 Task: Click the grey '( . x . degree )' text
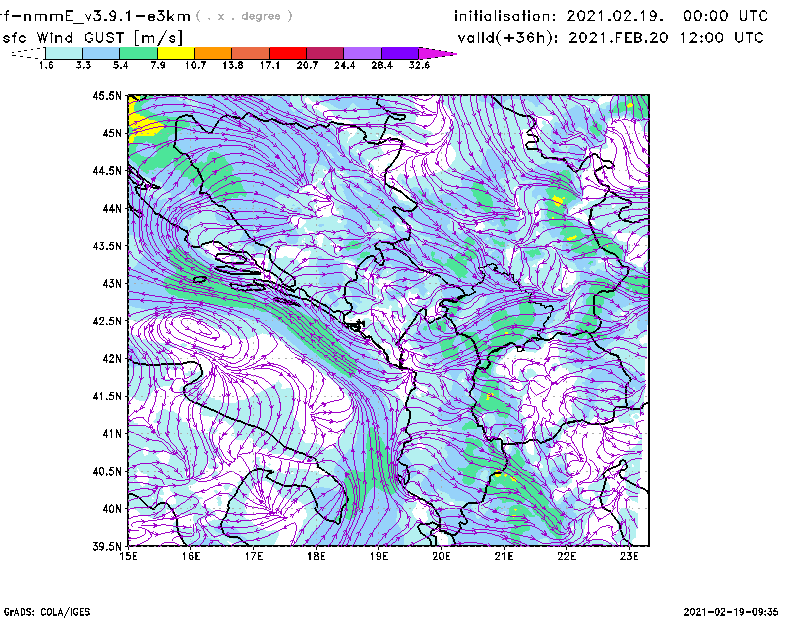[x=244, y=16]
